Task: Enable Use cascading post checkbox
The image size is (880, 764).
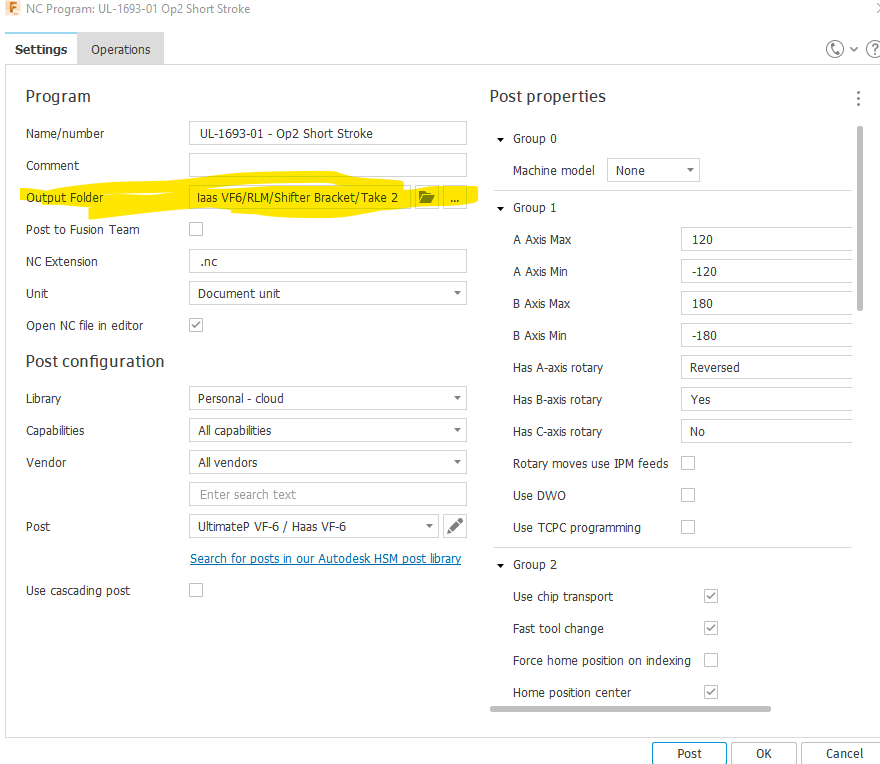Action: (x=196, y=590)
